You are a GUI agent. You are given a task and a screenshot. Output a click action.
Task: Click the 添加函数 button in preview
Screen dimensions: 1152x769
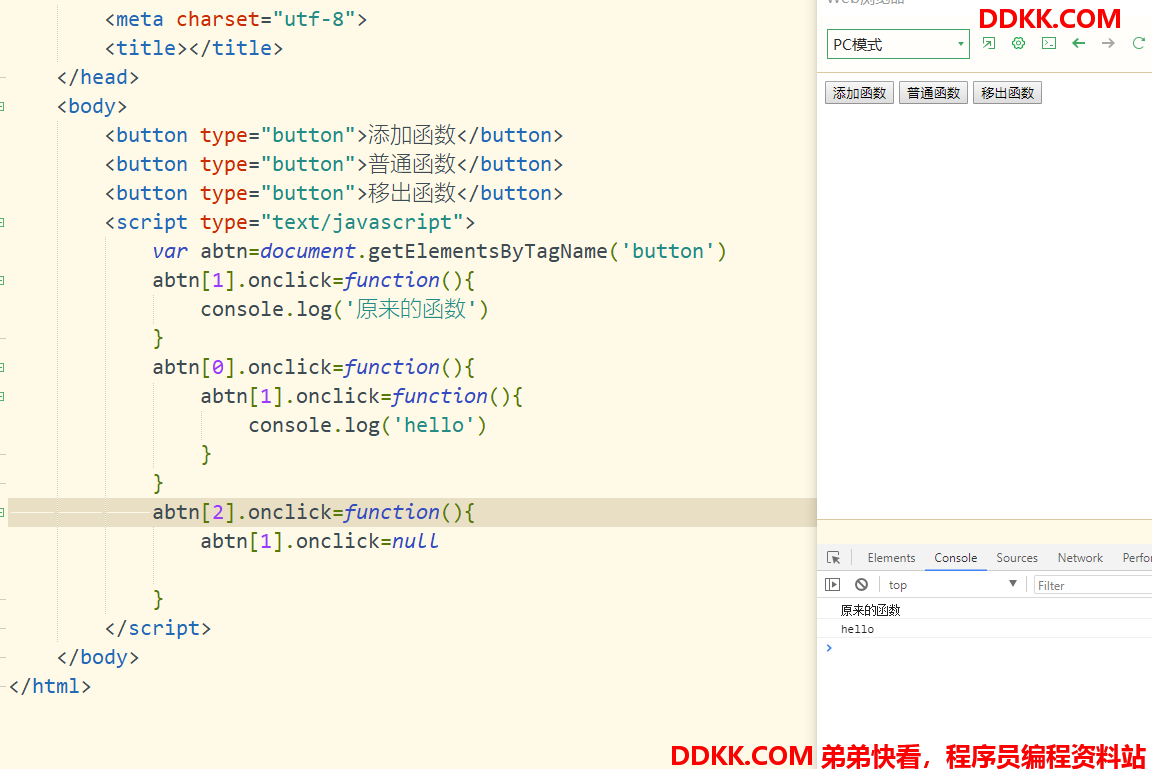click(859, 93)
